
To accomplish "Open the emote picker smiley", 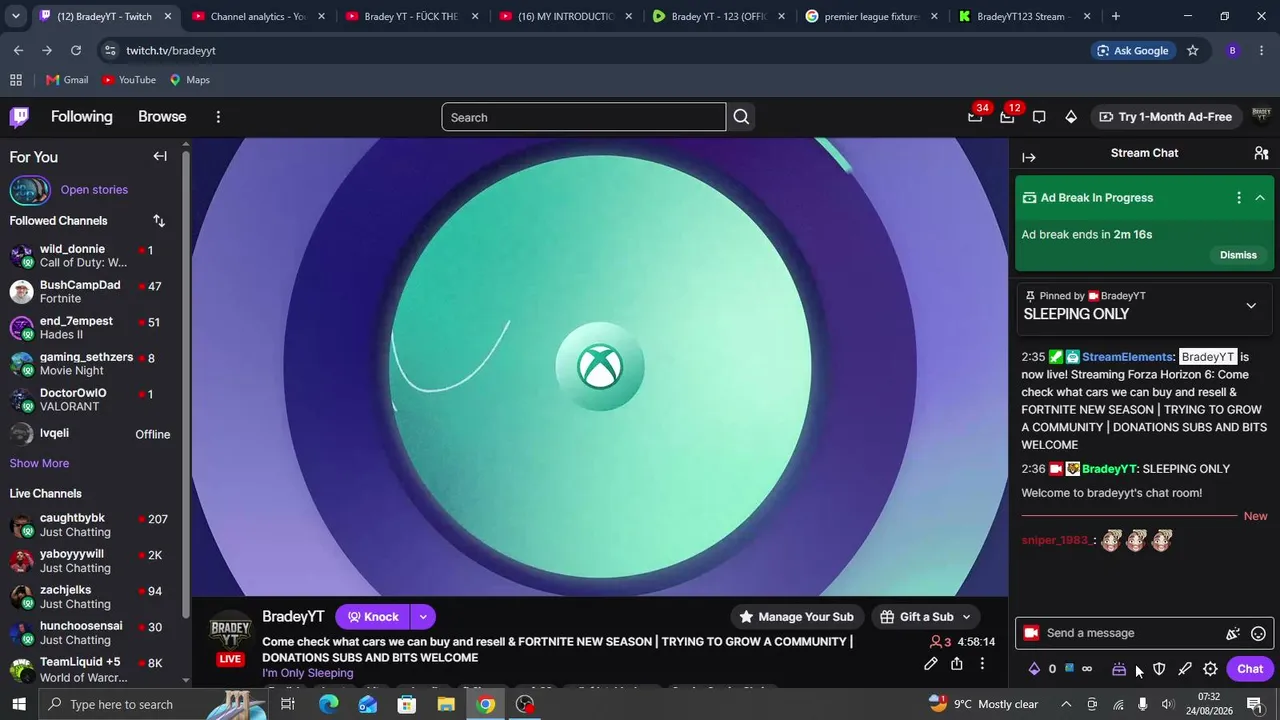I will (1259, 633).
